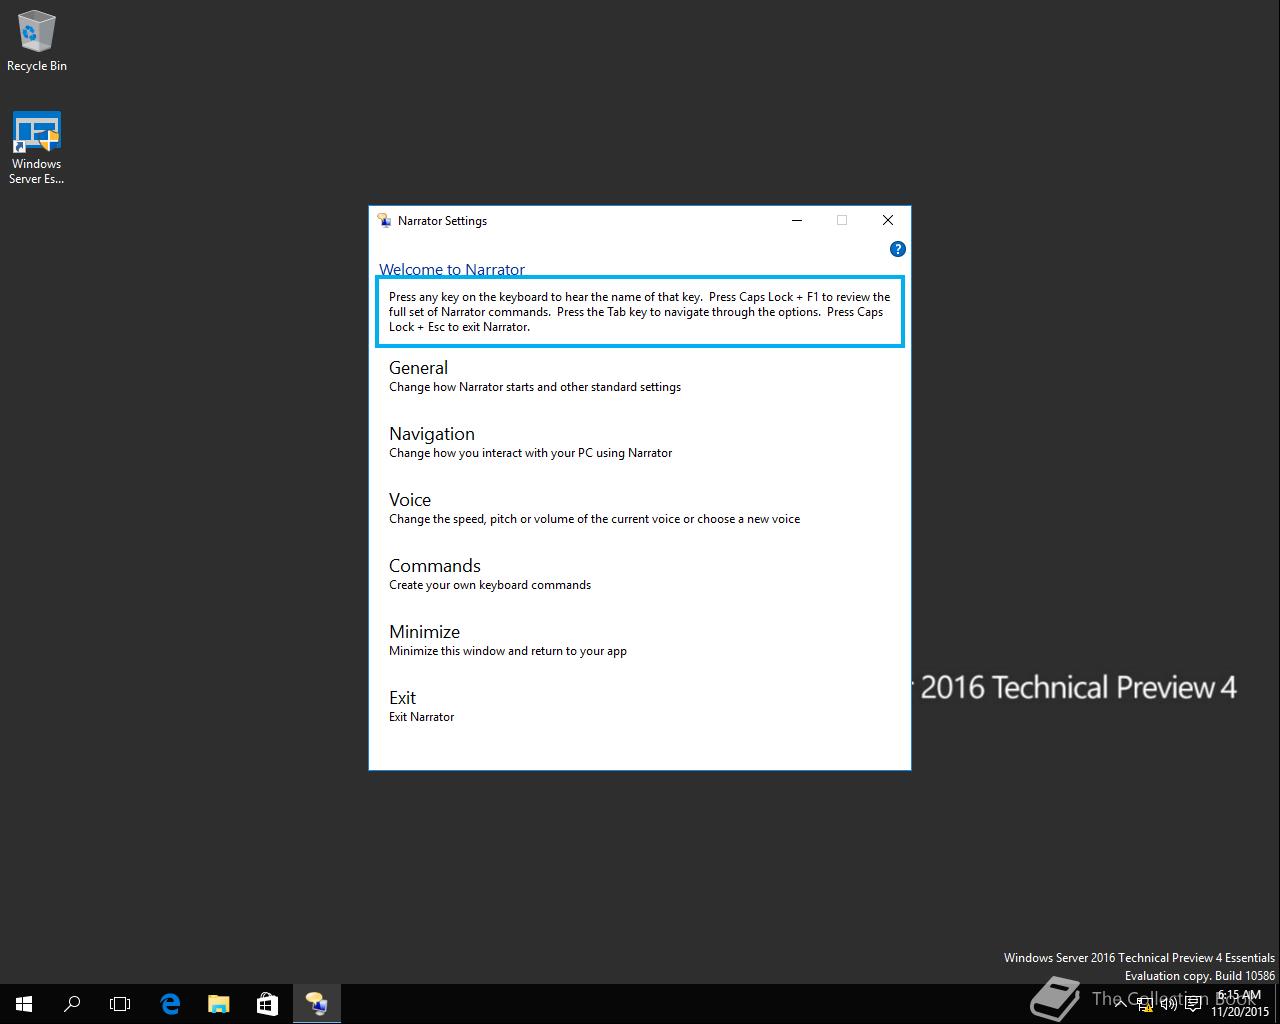Screen dimensions: 1280x1024
Task: Click 'Create your own keyboard commands' text
Action: pos(490,585)
